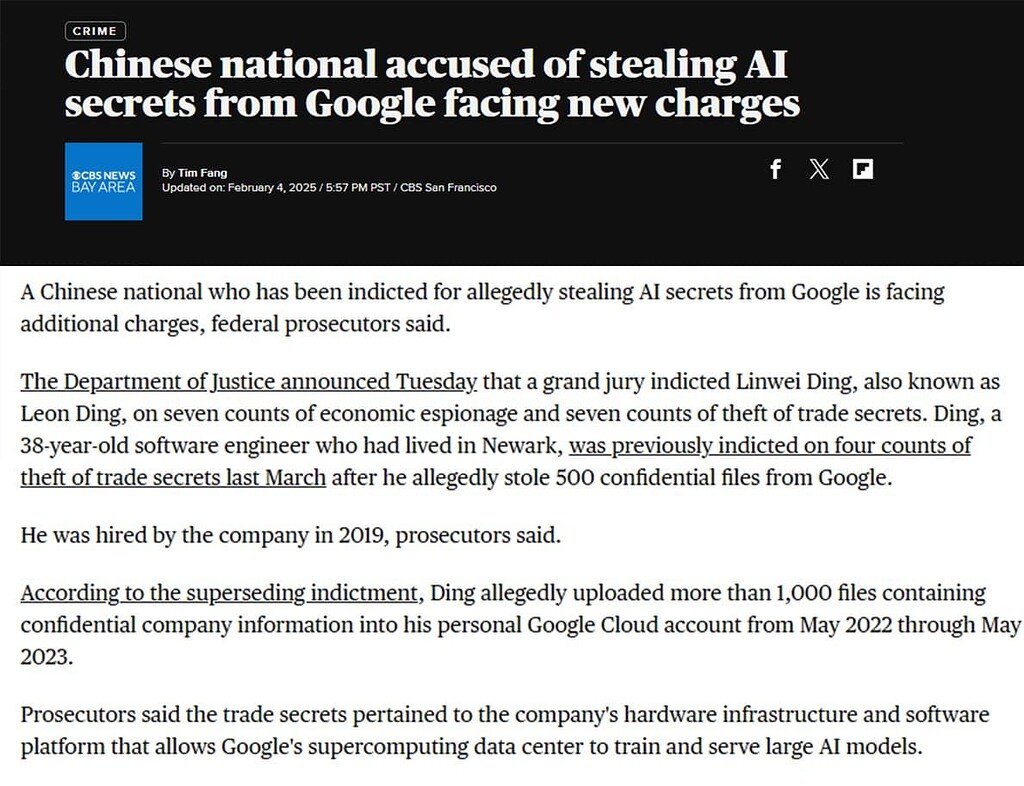Share the article to Facebook
1024x786 pixels.
coord(775,170)
